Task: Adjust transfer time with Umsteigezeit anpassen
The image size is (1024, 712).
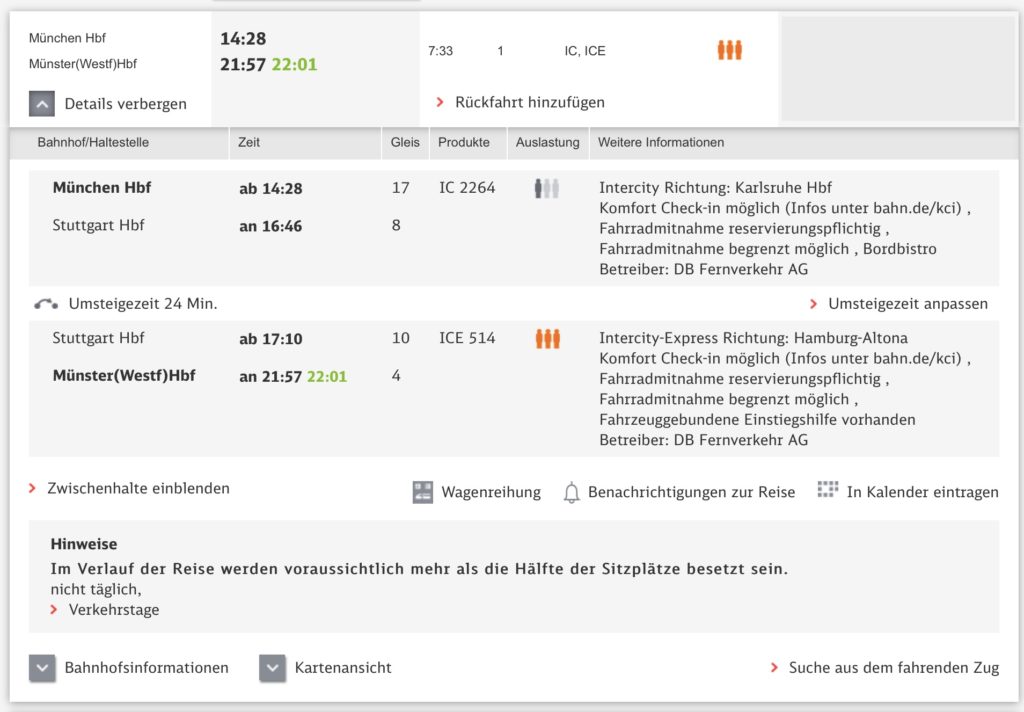Action: 907,304
